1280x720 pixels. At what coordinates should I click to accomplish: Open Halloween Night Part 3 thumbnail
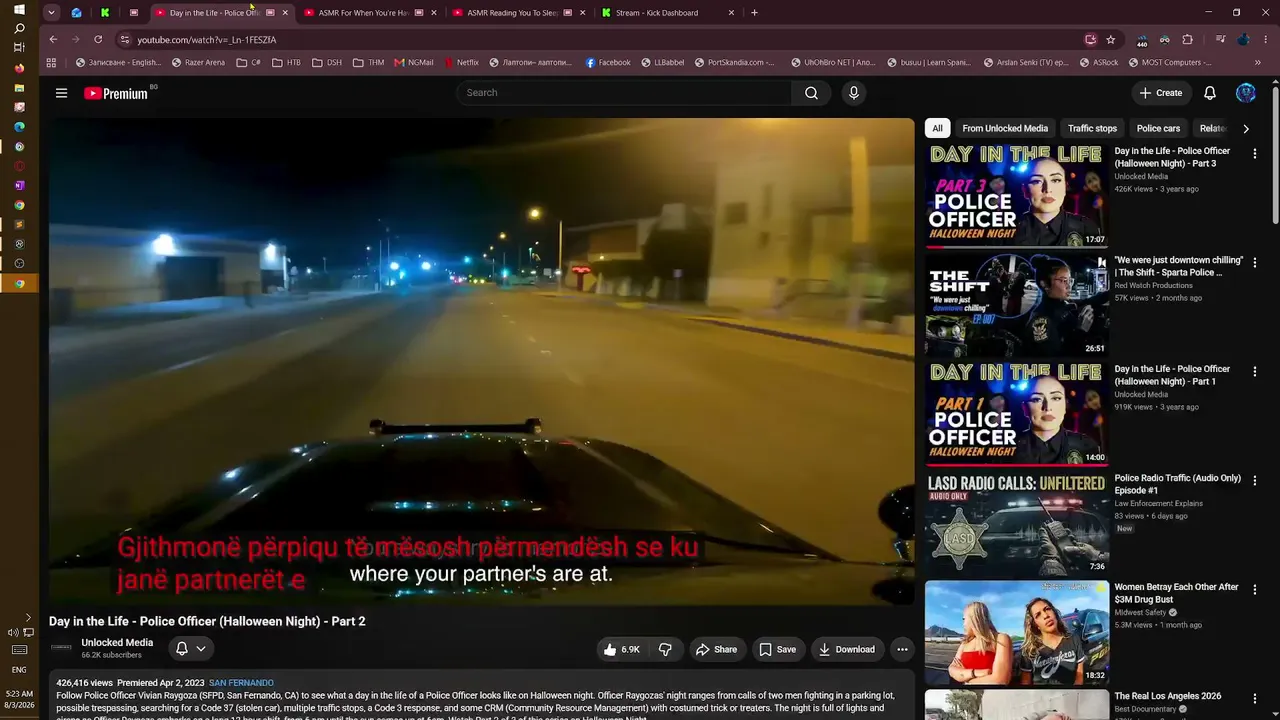1016,196
